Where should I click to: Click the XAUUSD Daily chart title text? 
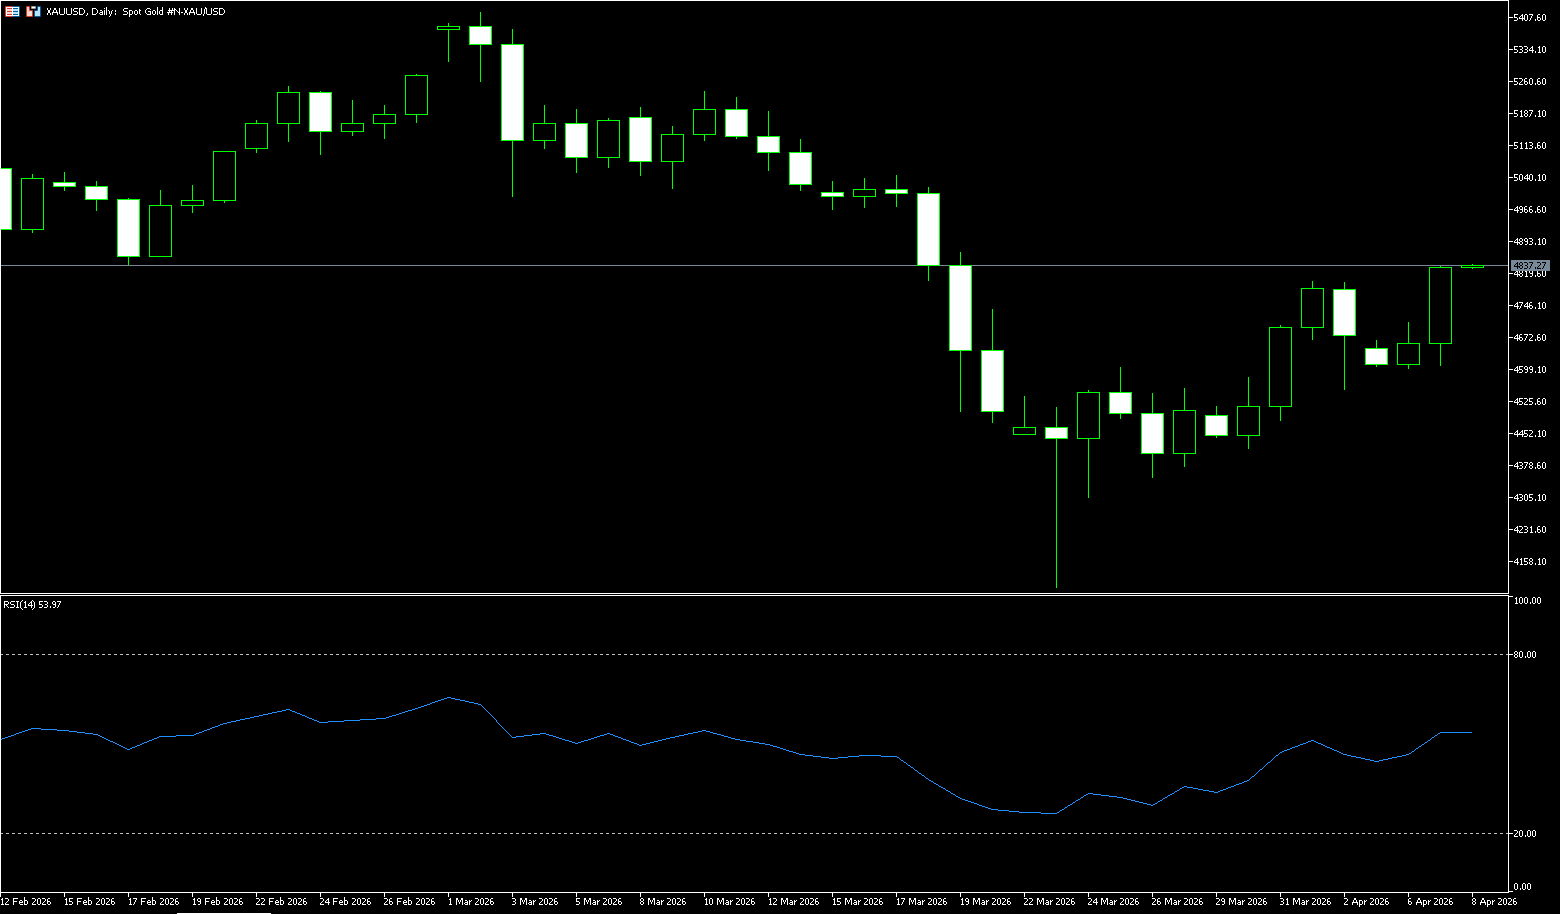[135, 11]
